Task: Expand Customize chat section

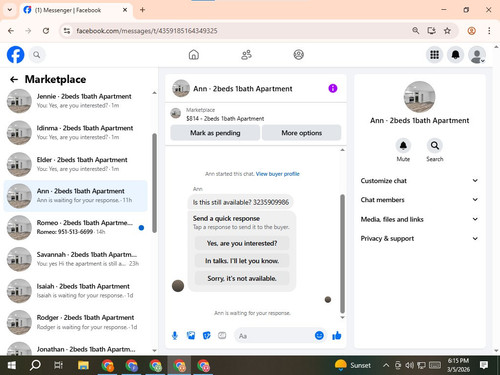Action: 419,181
